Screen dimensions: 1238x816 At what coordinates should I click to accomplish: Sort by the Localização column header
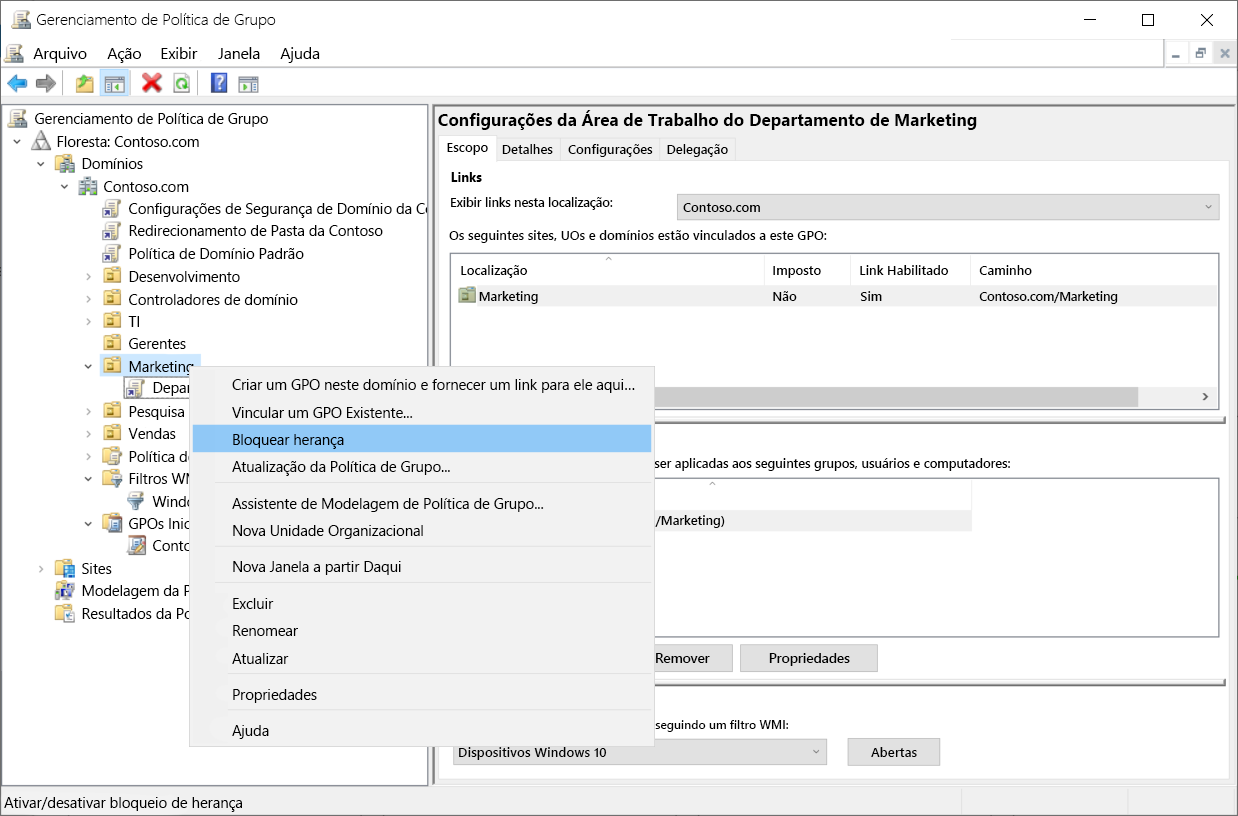click(x=608, y=270)
